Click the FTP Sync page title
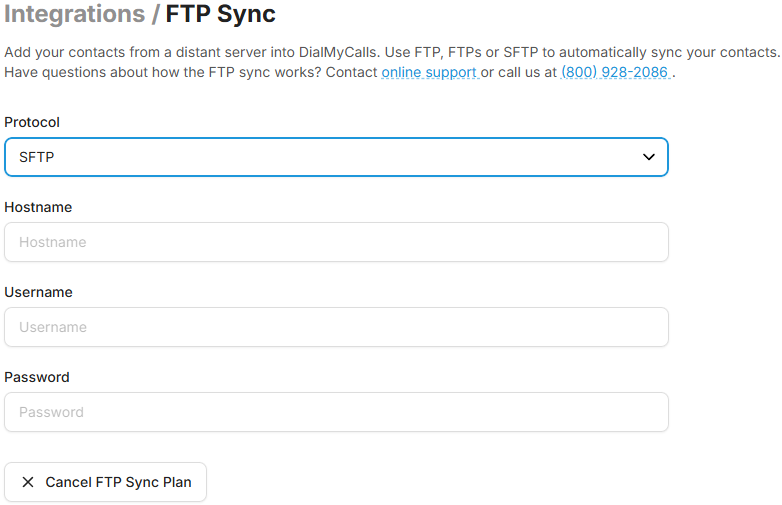Image resolution: width=782 pixels, height=505 pixels. click(220, 15)
